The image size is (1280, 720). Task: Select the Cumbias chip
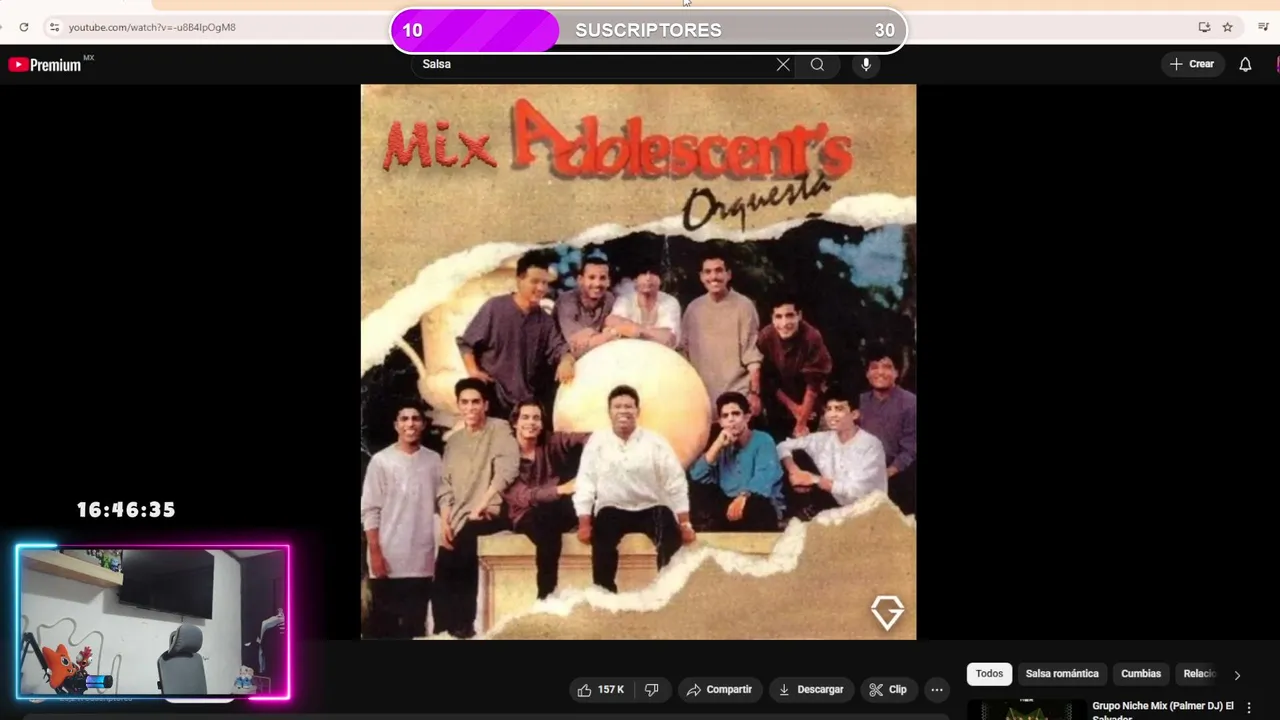coord(1141,674)
